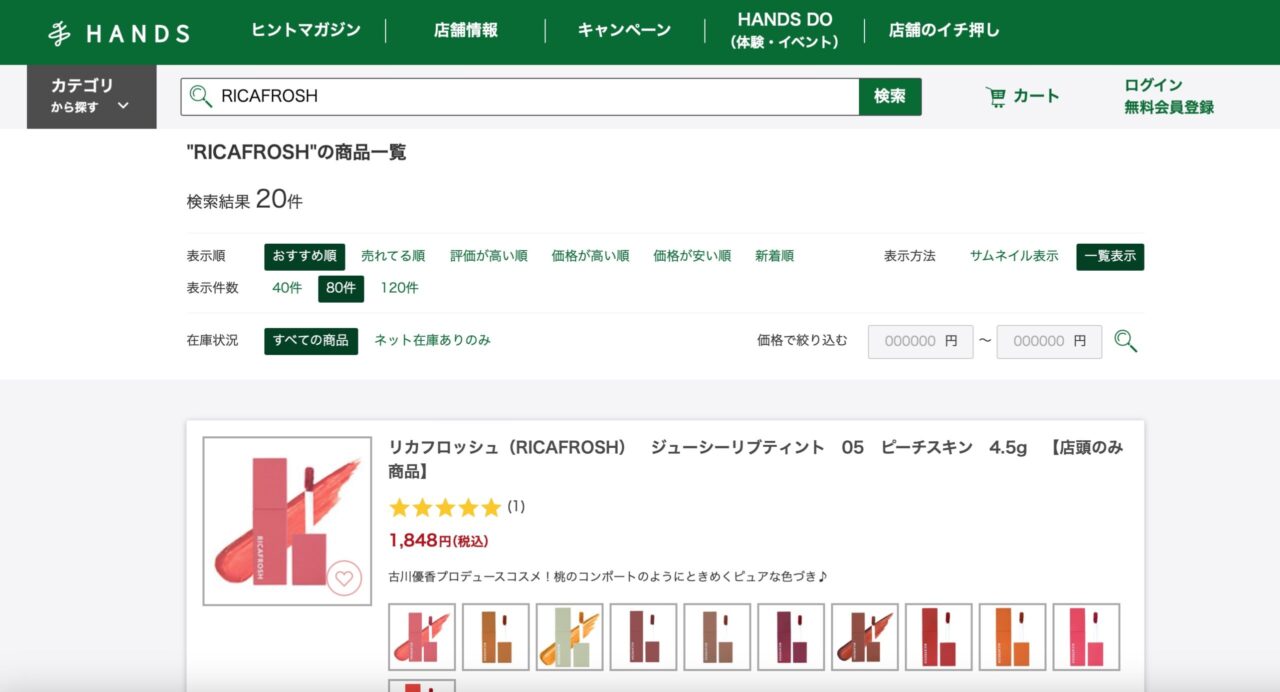Open the ヒントマガジン menu

pos(306,30)
